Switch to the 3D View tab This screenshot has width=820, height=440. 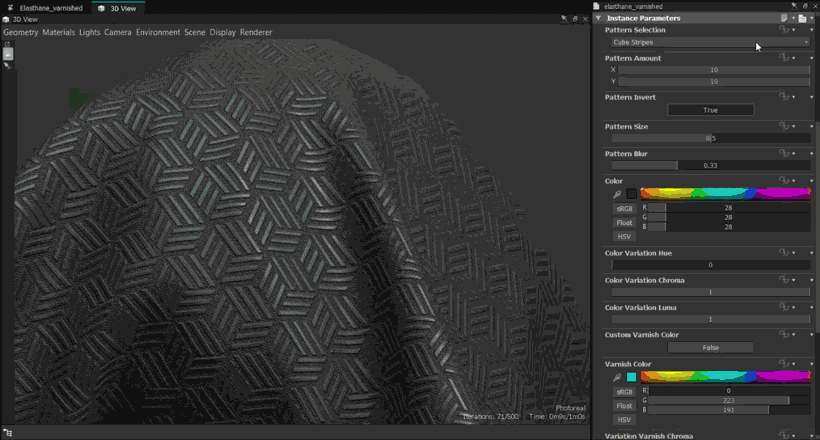point(118,8)
